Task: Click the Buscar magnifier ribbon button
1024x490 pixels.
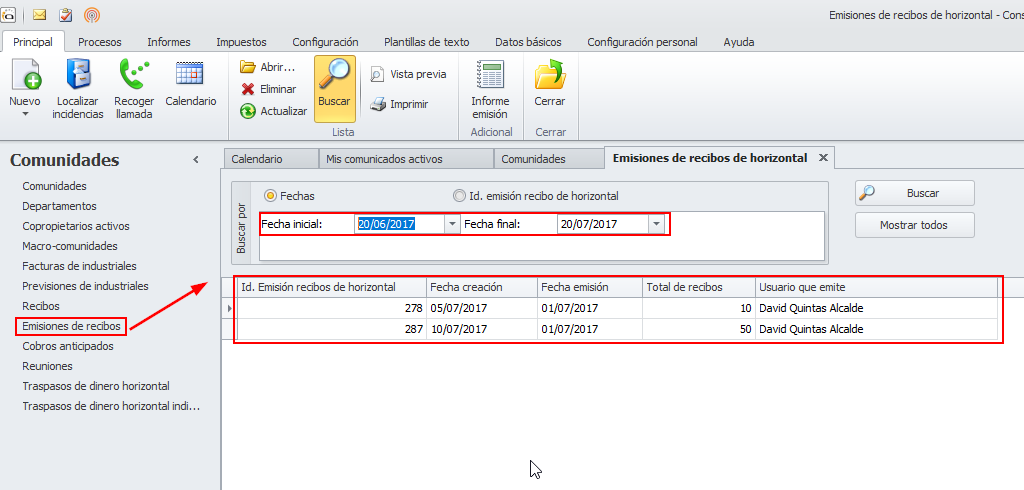Action: coord(334,89)
